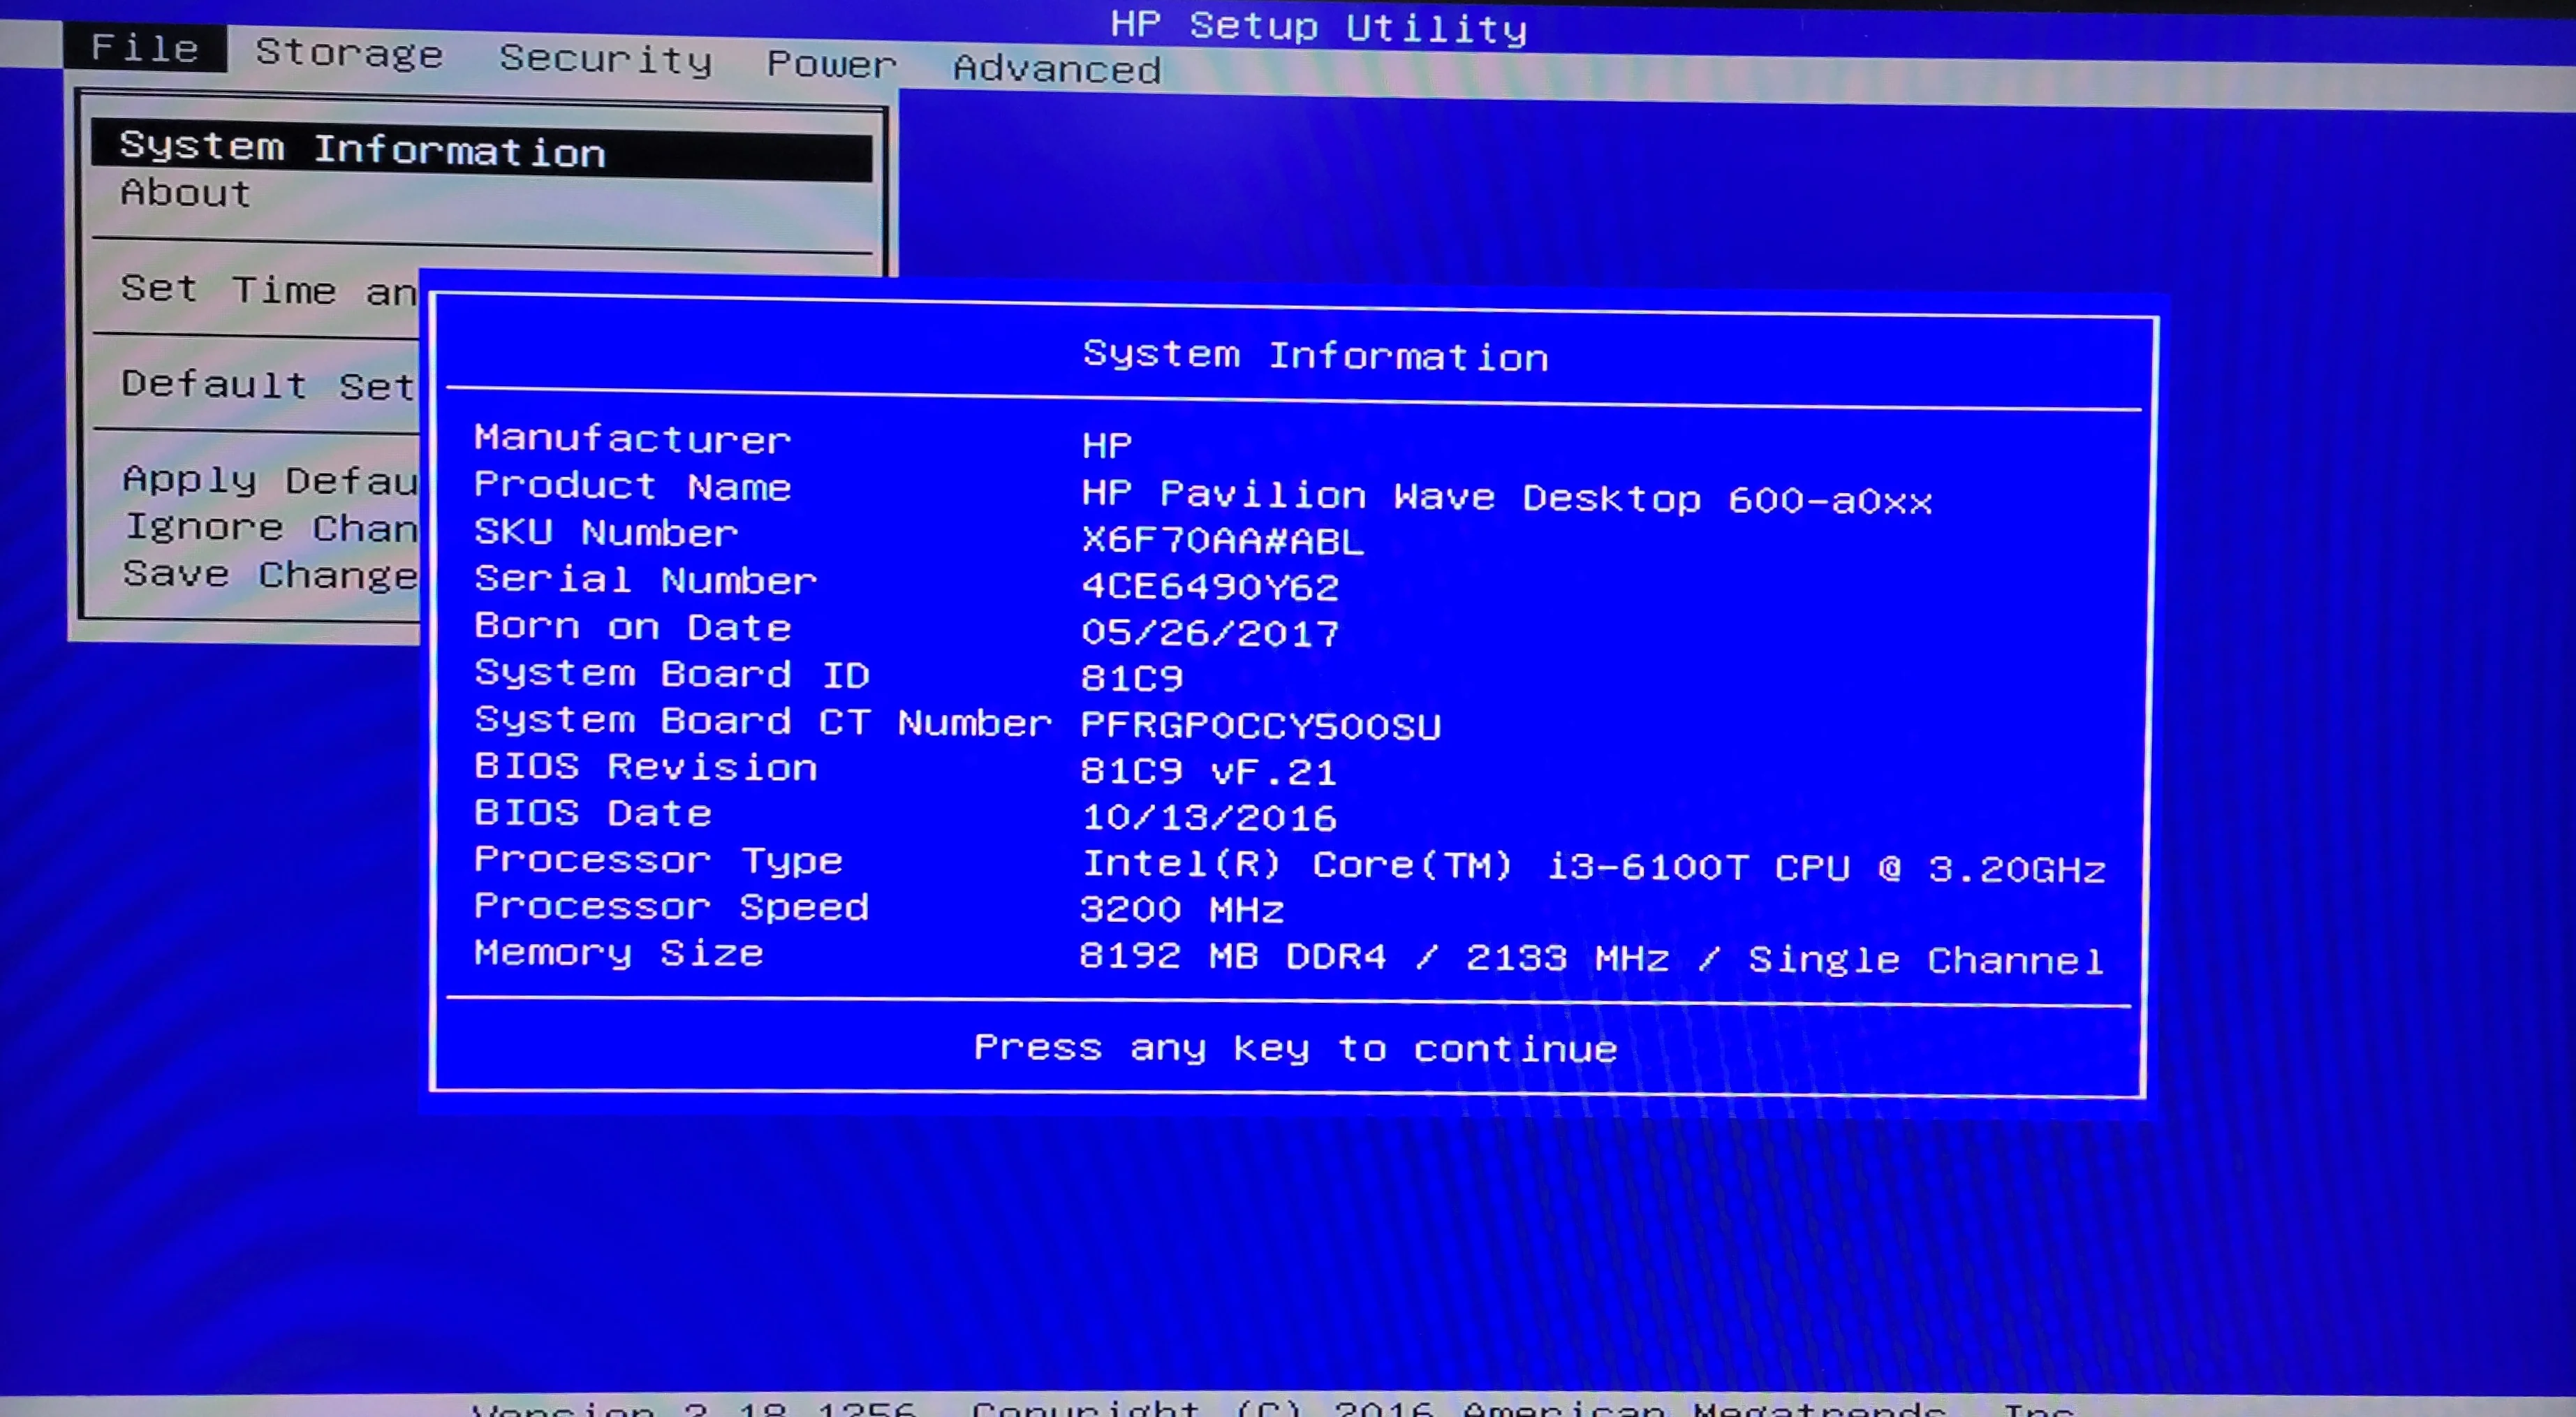Click CT number PFRGP0CCY500SU
The width and height of the screenshot is (2576, 1417).
[x=1261, y=725]
